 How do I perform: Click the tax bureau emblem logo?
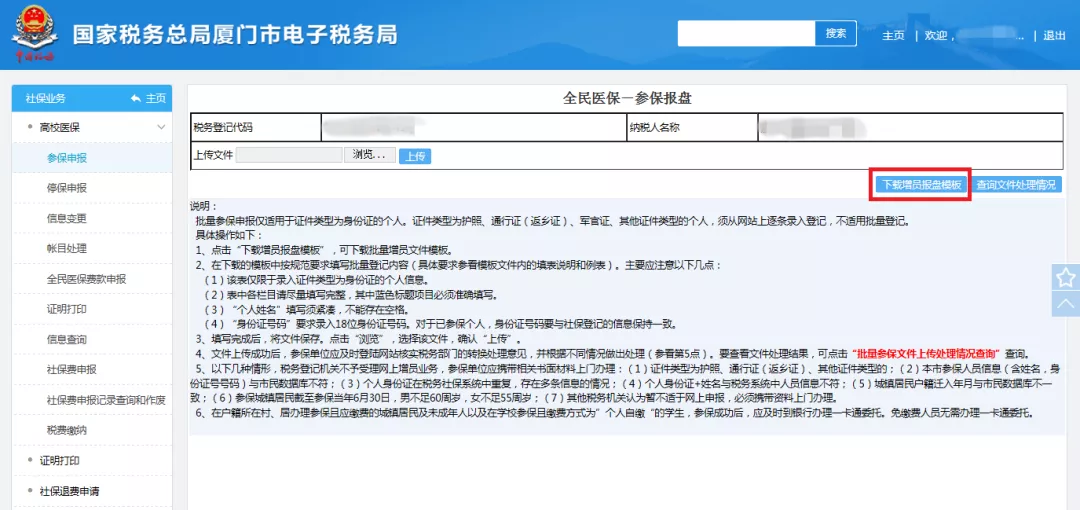coord(33,34)
